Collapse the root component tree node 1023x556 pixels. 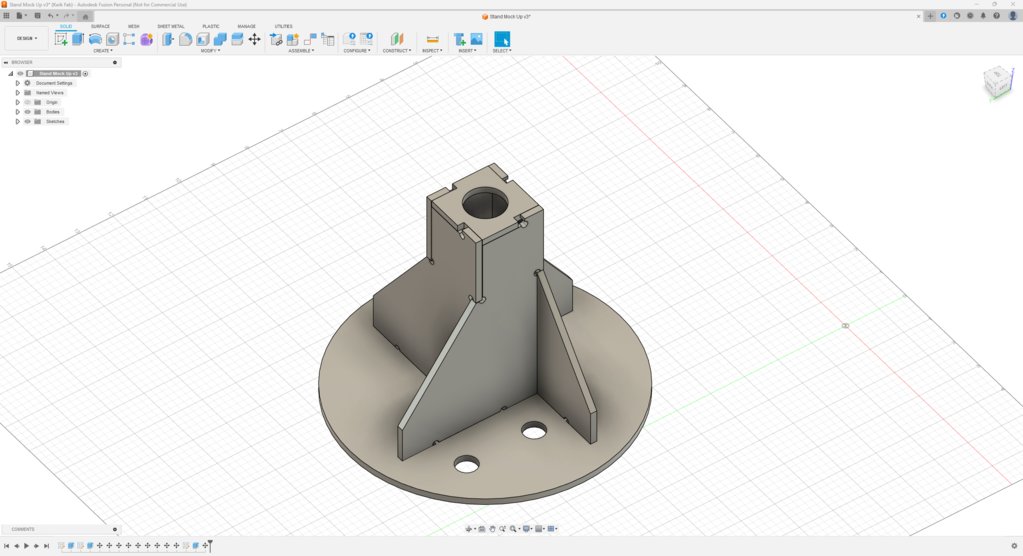(10, 74)
